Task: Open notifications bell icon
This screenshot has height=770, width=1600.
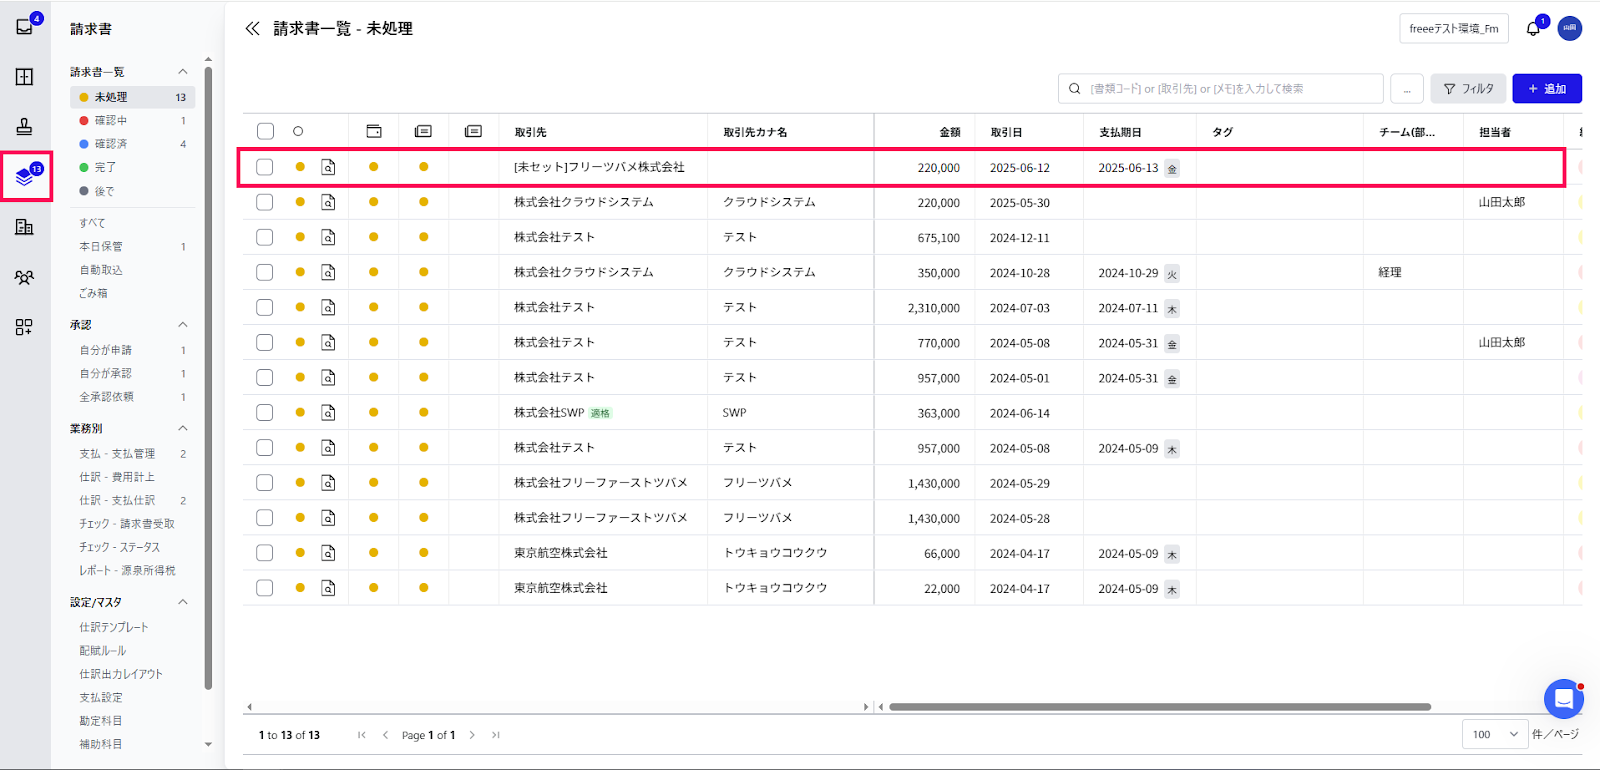Action: click(x=1533, y=29)
